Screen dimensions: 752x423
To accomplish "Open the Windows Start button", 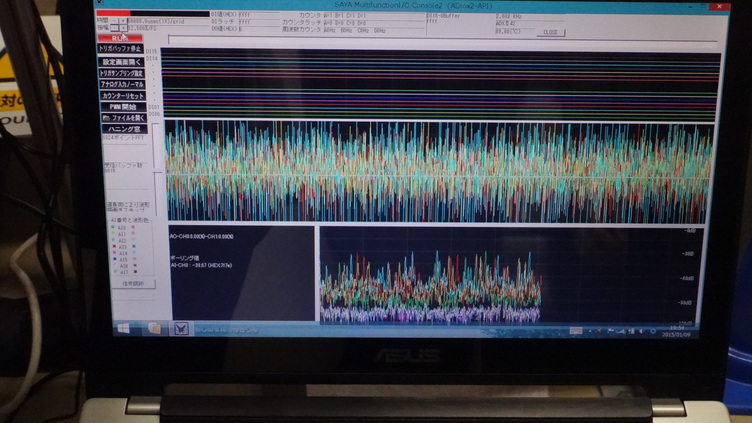I will pyautogui.click(x=123, y=328).
